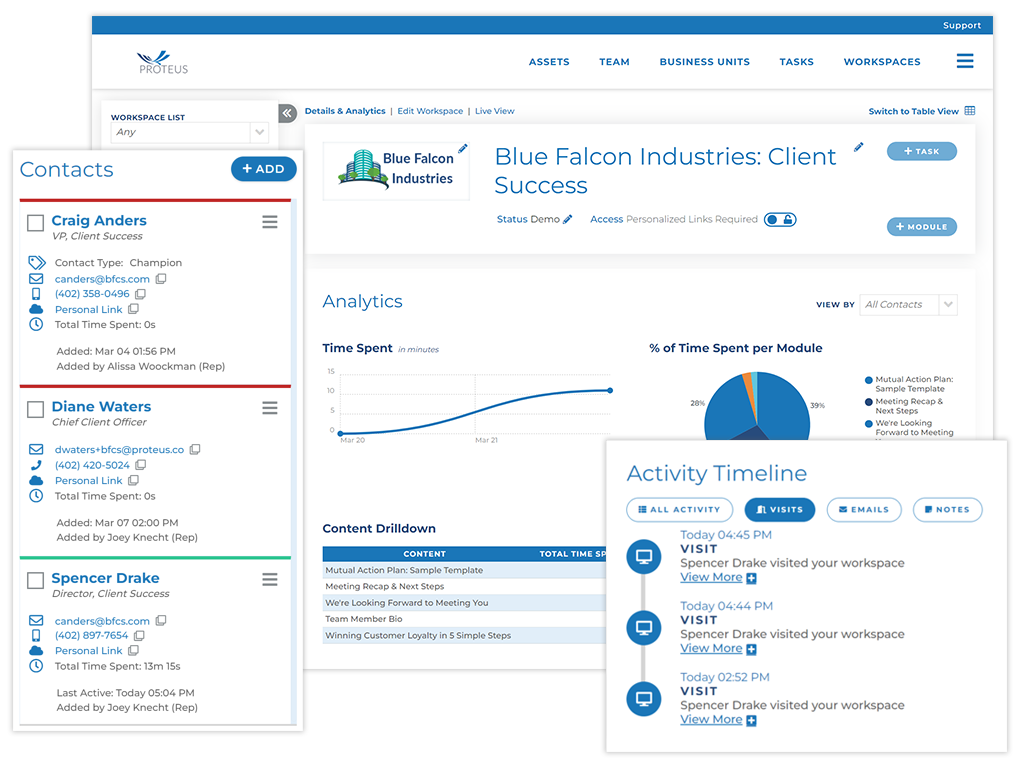The image size is (1024, 768).
Task: Open the Assets menu
Action: pos(549,62)
